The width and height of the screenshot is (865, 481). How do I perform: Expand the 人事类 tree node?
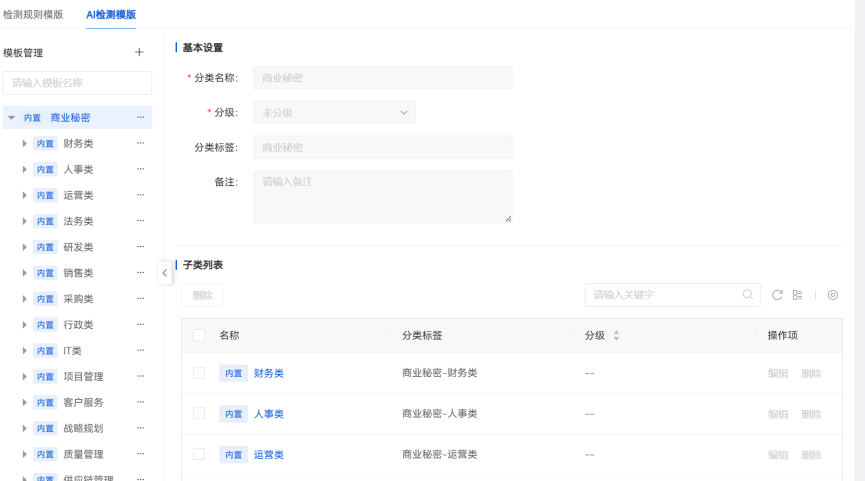coord(24,170)
